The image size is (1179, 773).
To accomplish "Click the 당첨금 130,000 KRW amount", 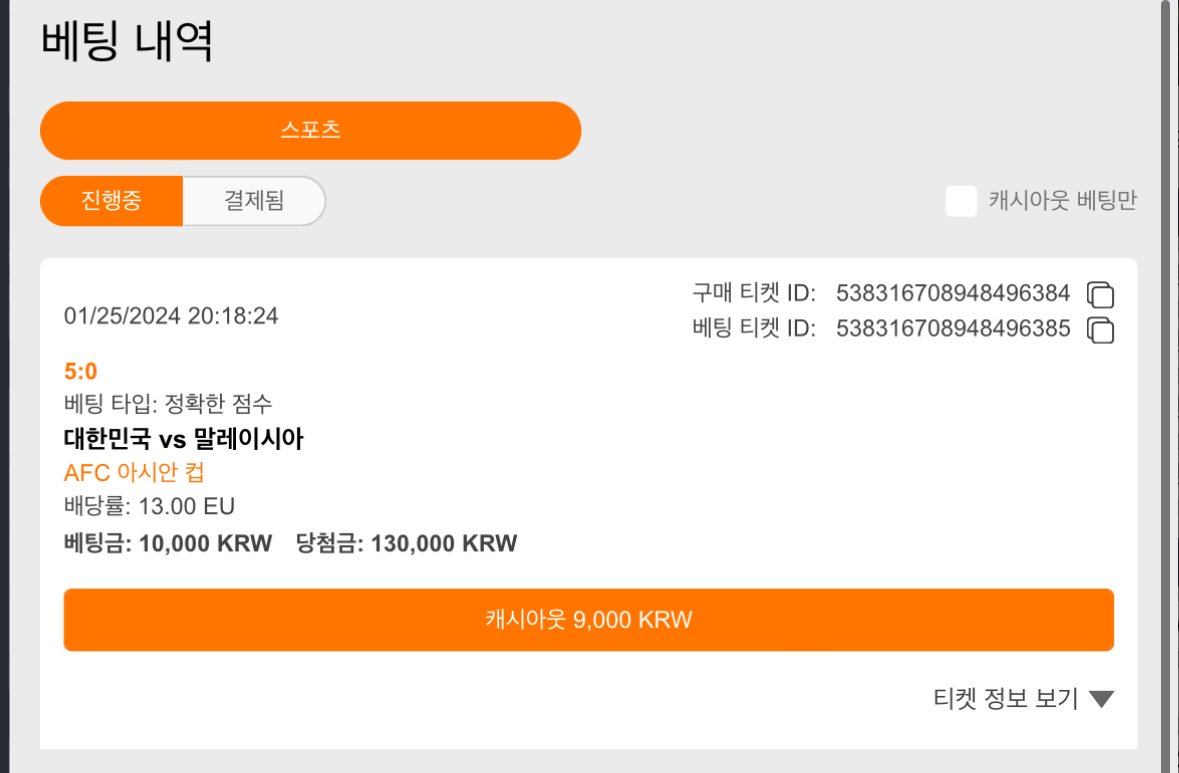I will click(x=406, y=544).
